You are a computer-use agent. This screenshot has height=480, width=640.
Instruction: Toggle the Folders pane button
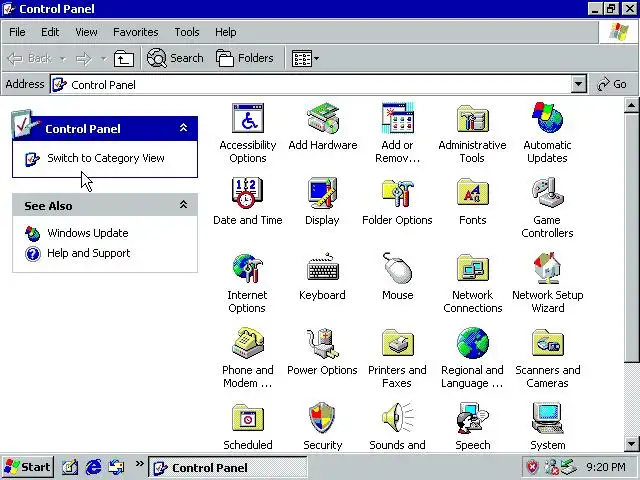click(x=244, y=58)
